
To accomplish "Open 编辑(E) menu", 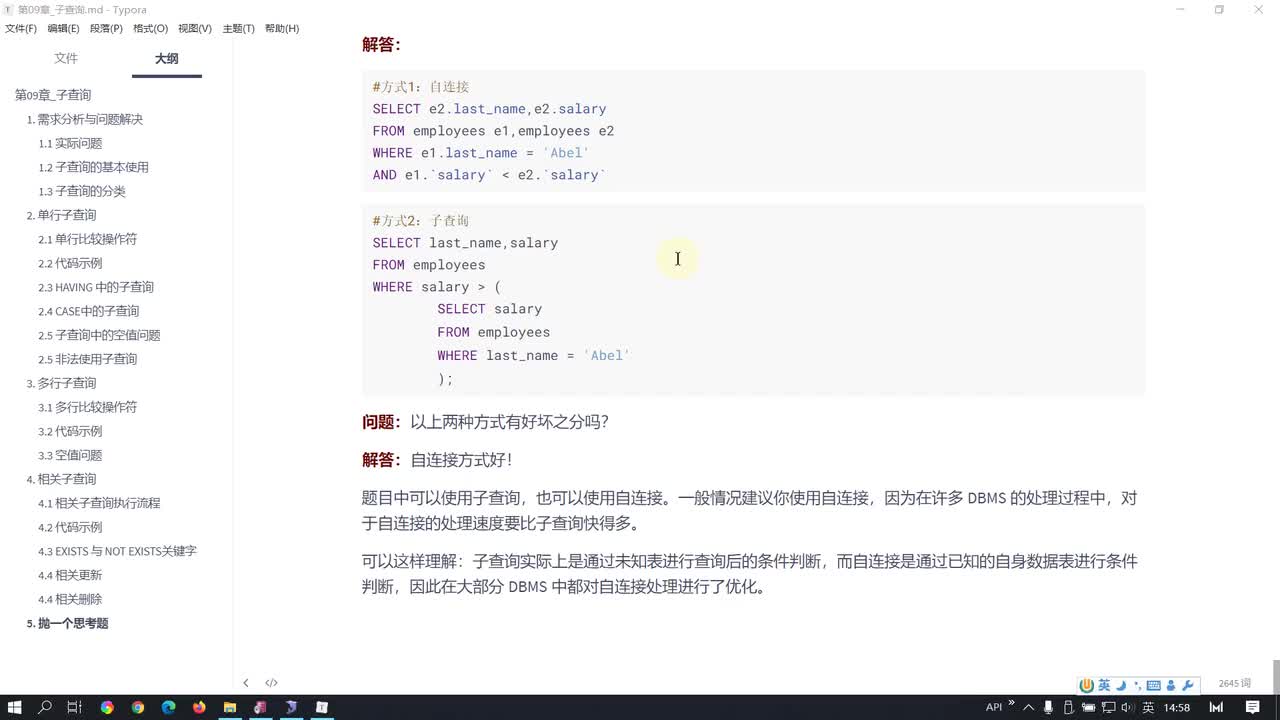I will pyautogui.click(x=63, y=28).
